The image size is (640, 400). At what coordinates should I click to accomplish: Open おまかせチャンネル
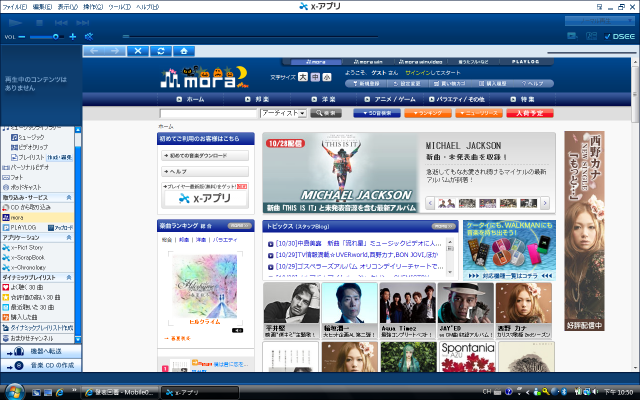pos(28,338)
